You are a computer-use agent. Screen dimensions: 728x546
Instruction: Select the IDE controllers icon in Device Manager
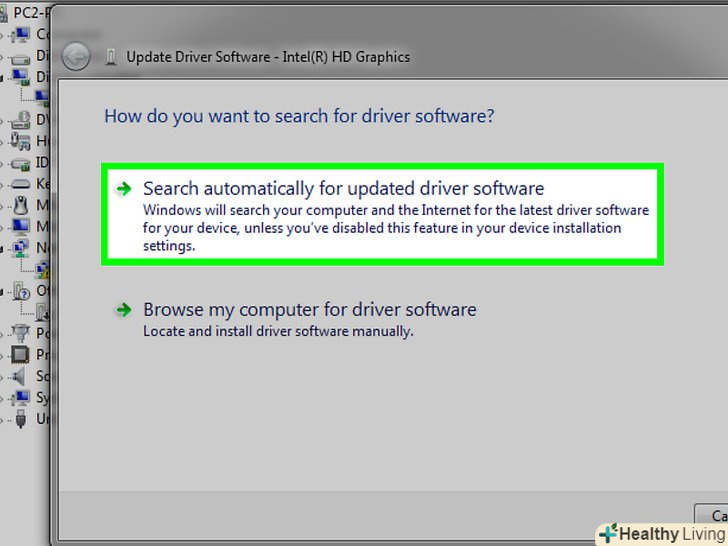[20, 163]
